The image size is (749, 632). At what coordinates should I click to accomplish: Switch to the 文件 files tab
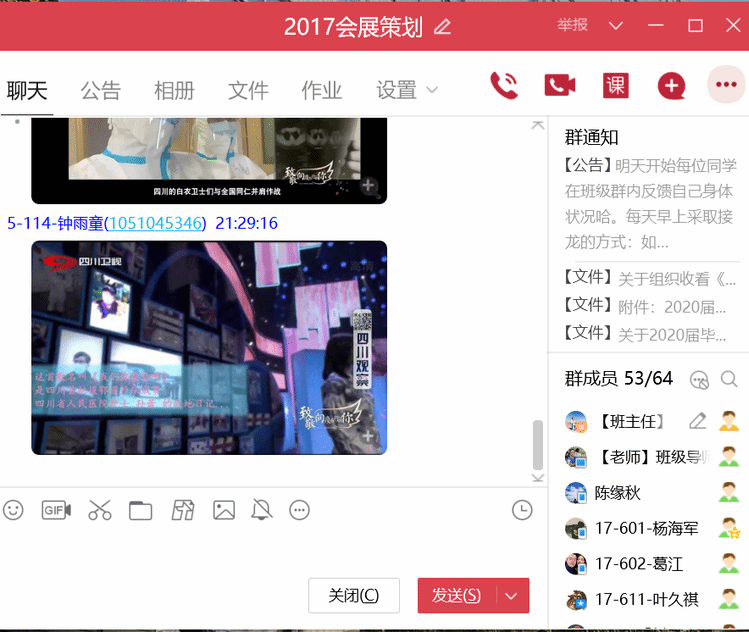click(248, 90)
